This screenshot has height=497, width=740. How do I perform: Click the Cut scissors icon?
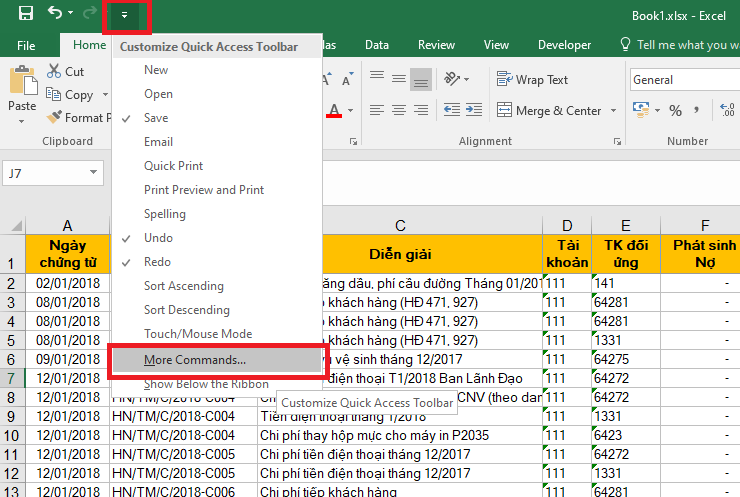54,71
